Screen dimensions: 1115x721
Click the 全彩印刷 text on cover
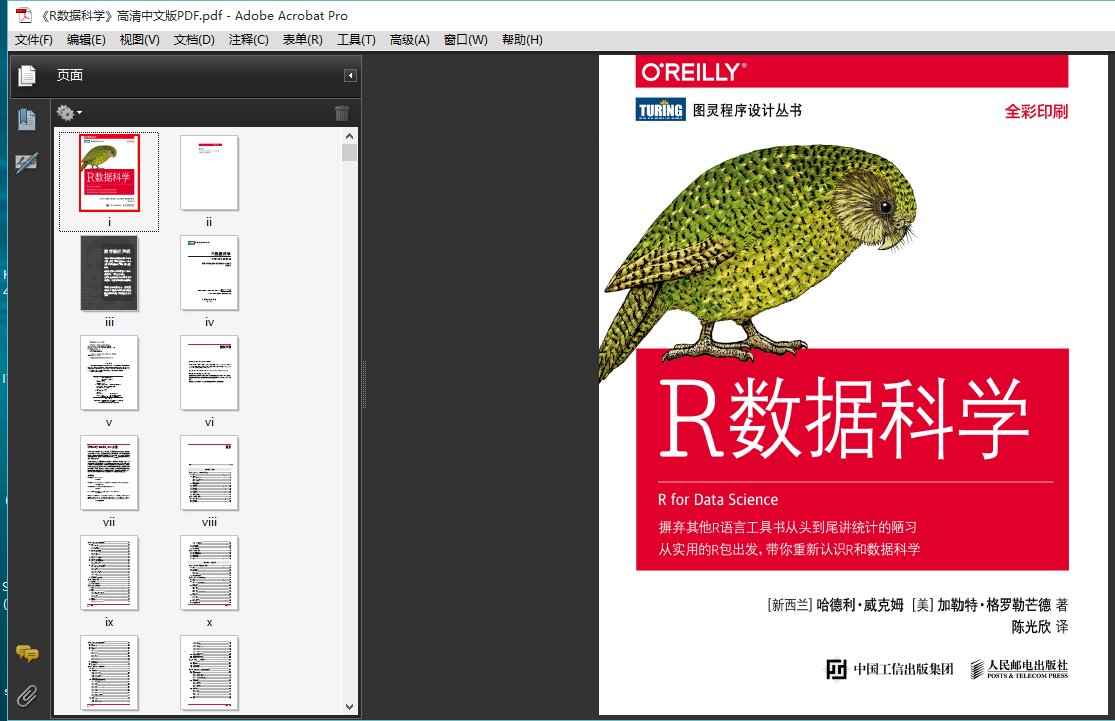(x=1036, y=112)
